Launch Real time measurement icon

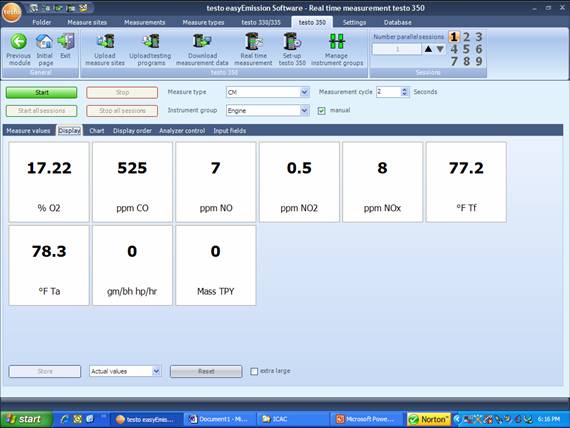[254, 41]
